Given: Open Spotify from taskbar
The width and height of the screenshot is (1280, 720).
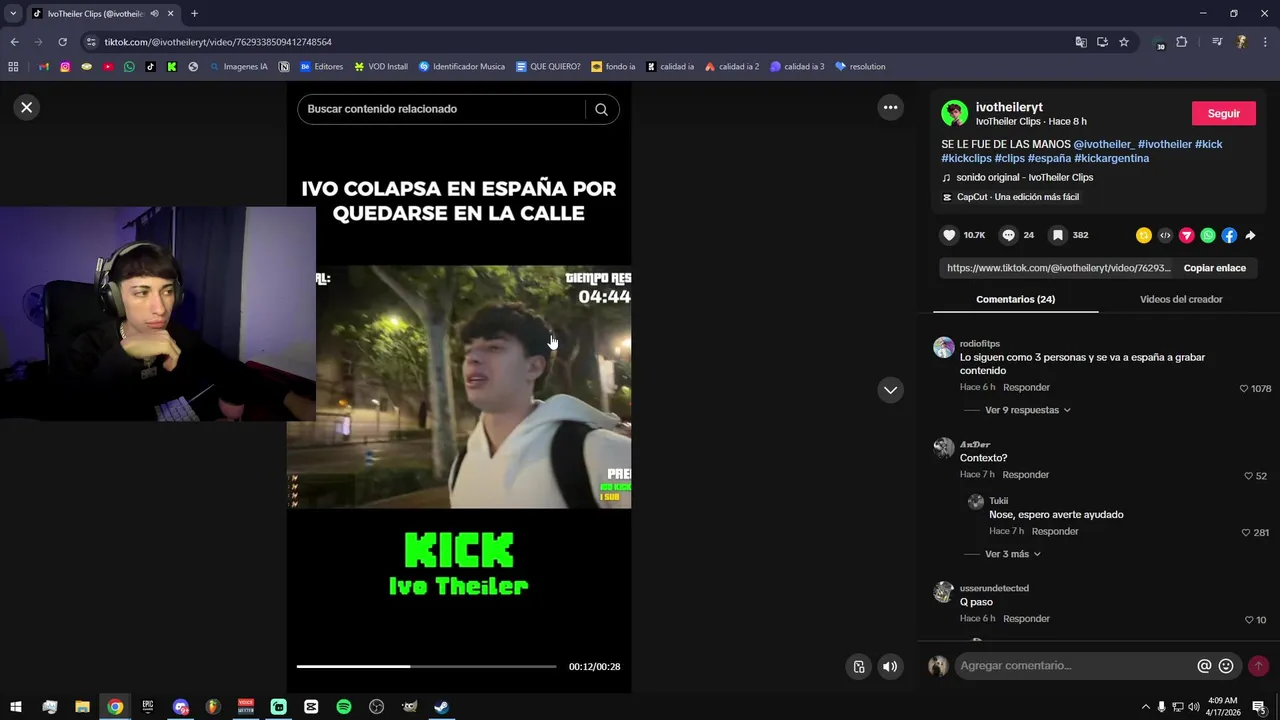Looking at the screenshot, I should (x=343, y=707).
